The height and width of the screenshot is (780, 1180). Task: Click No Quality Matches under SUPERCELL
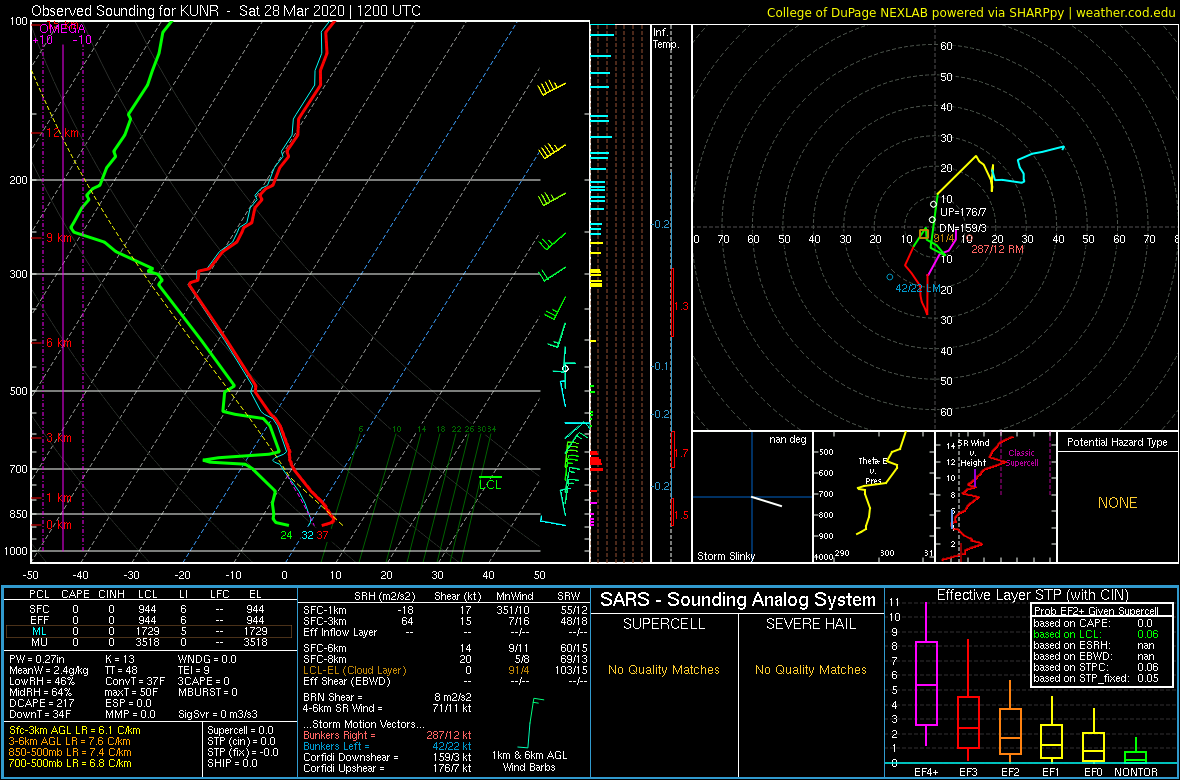click(x=664, y=669)
